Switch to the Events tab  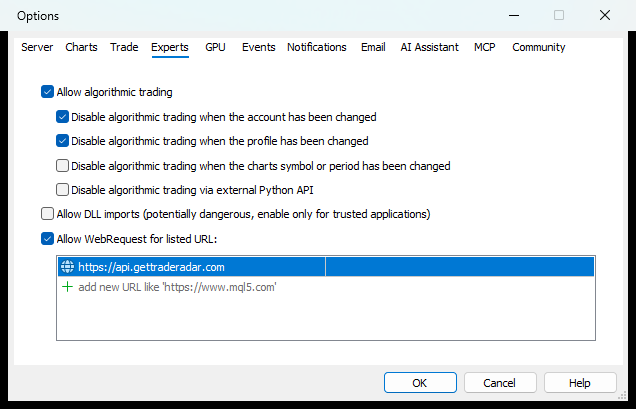[x=259, y=47]
